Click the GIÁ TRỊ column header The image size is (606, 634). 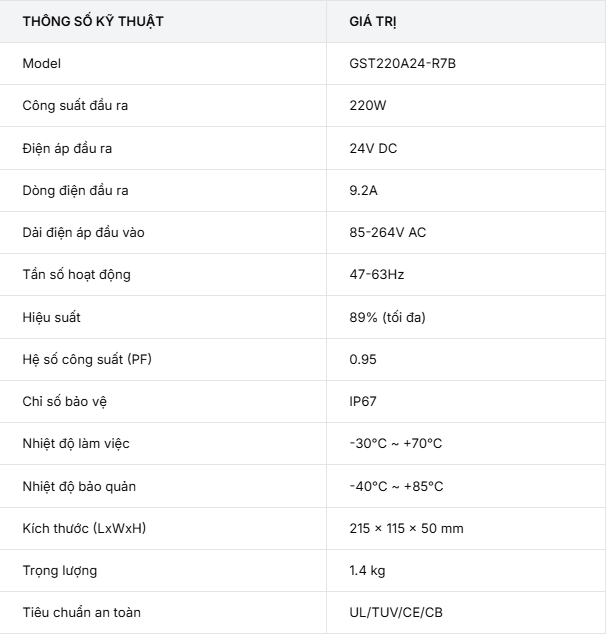[x=373, y=21]
